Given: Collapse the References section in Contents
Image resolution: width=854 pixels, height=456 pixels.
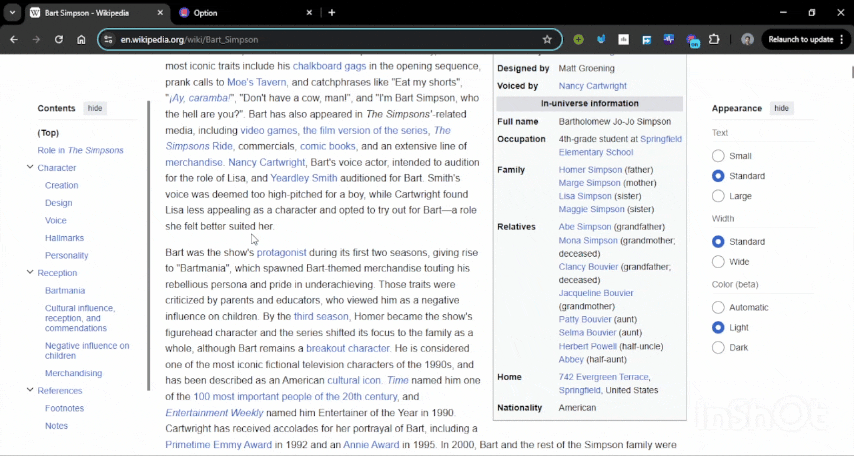Looking at the screenshot, I should tap(30, 390).
